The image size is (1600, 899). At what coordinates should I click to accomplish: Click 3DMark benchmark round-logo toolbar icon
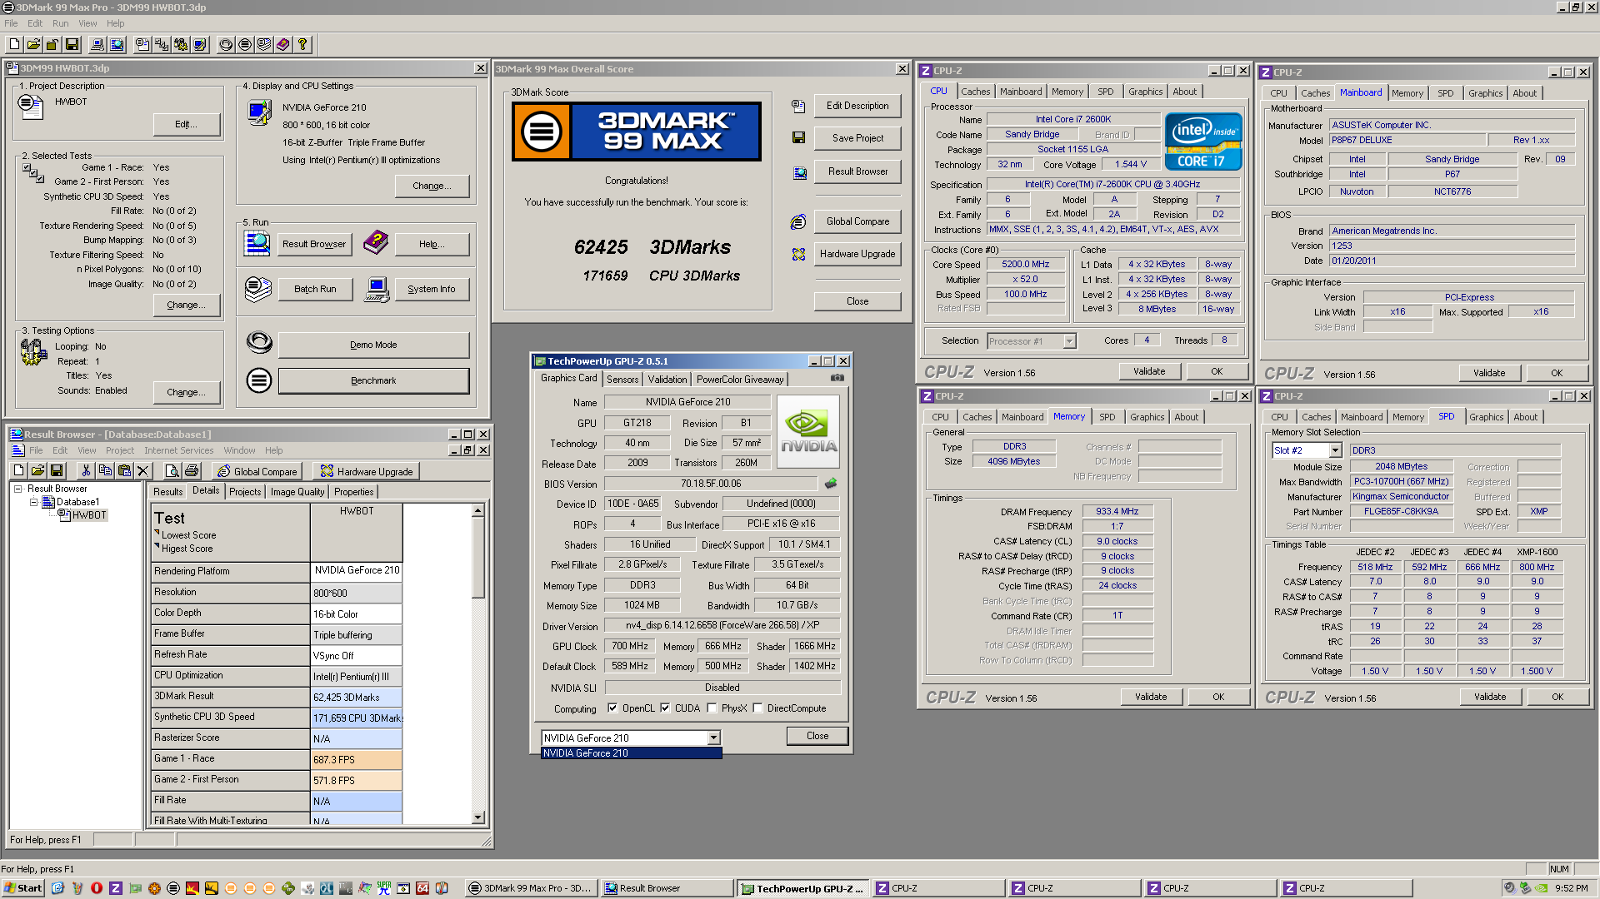point(245,44)
